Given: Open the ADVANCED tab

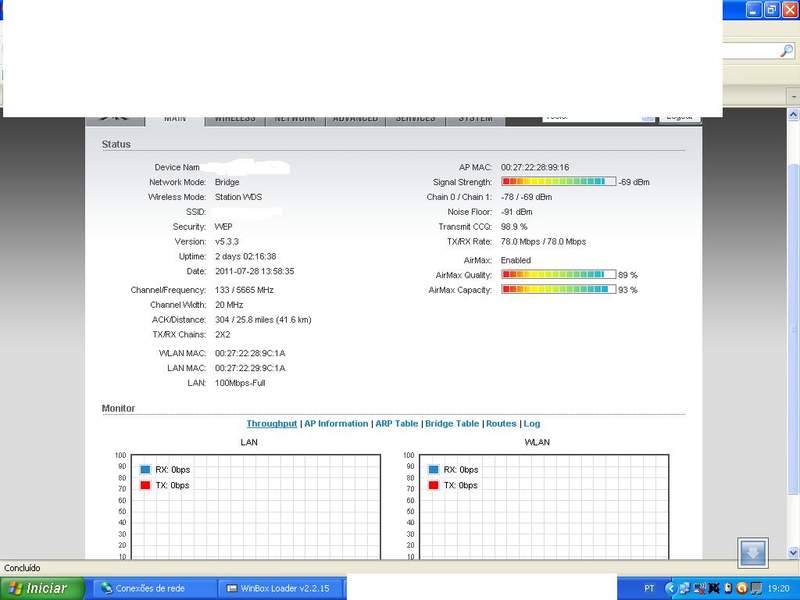Looking at the screenshot, I should coord(355,120).
